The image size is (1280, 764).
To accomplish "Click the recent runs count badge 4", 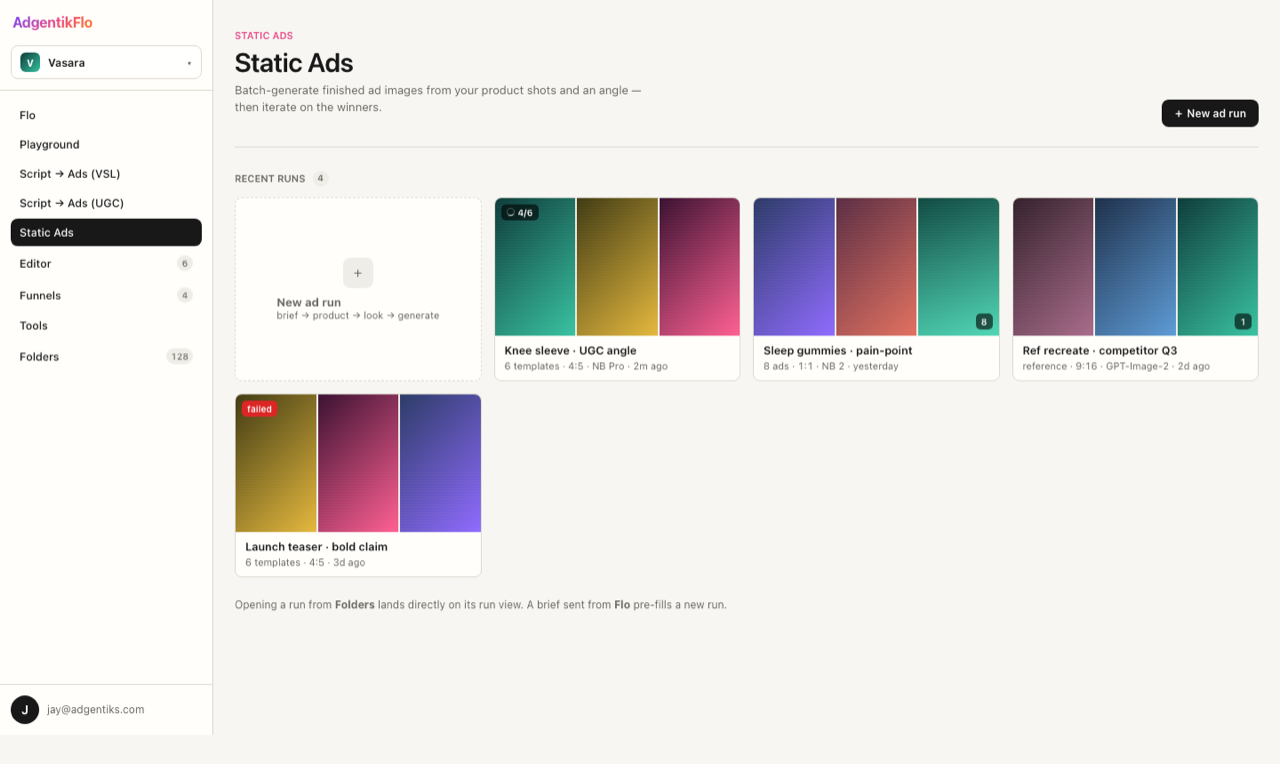I will [320, 178].
